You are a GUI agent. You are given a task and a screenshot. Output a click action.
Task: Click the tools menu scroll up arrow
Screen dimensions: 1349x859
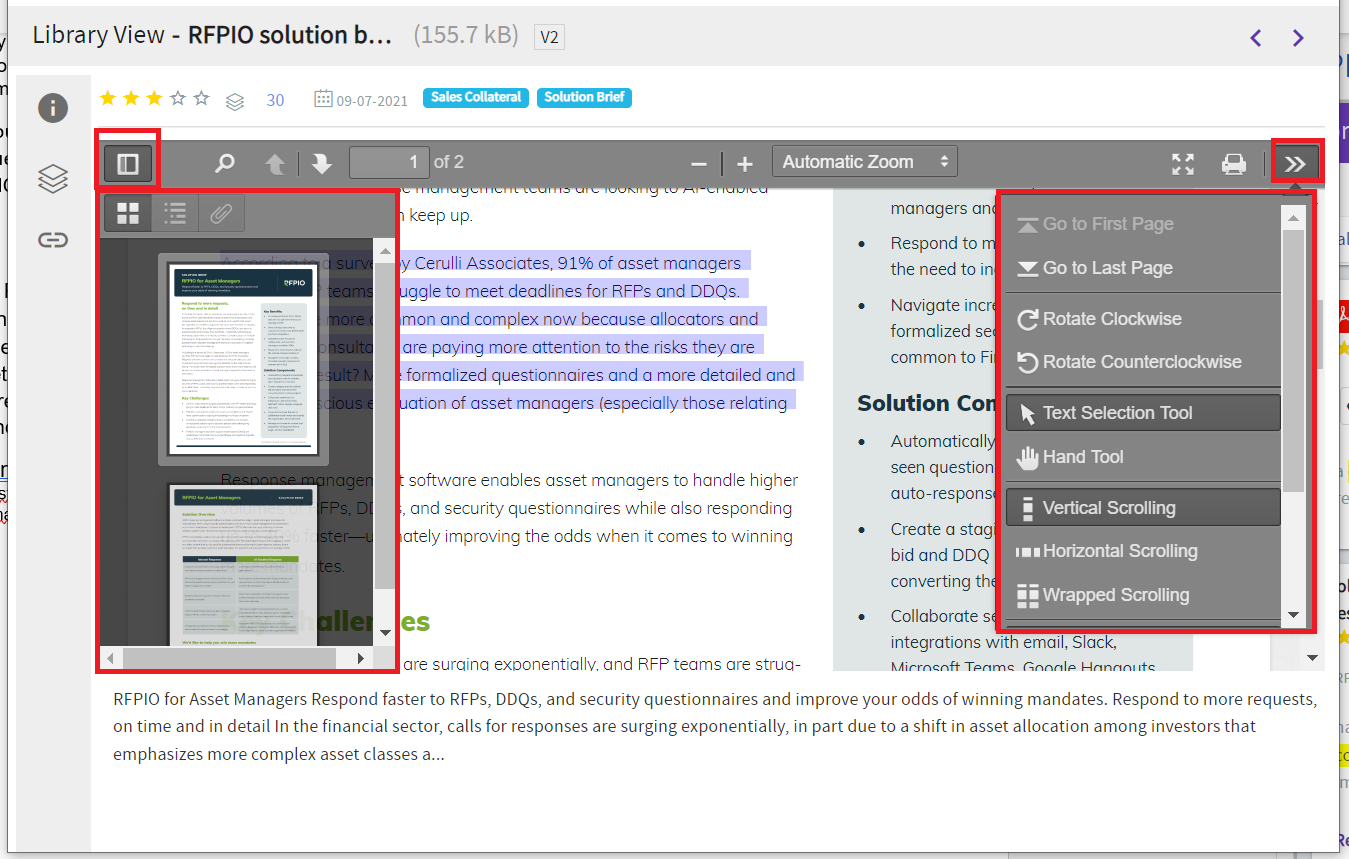[1293, 218]
